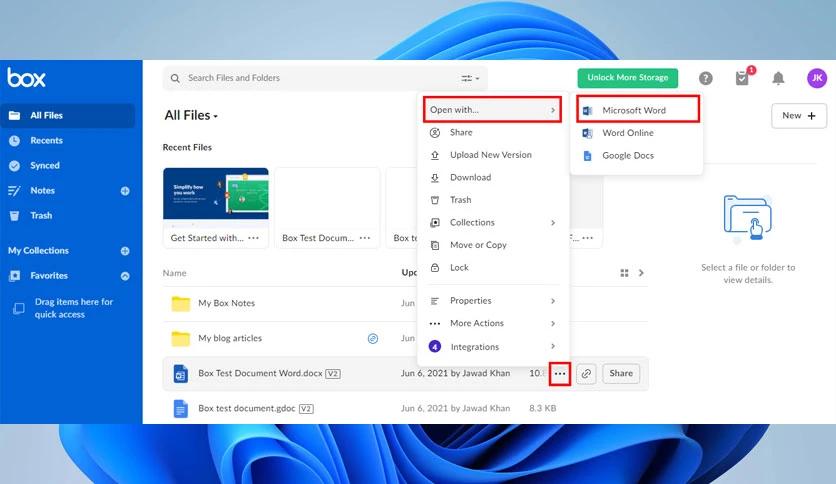The width and height of the screenshot is (836, 484).
Task: Click the plus icon next to Notes
Action: [x=125, y=191]
